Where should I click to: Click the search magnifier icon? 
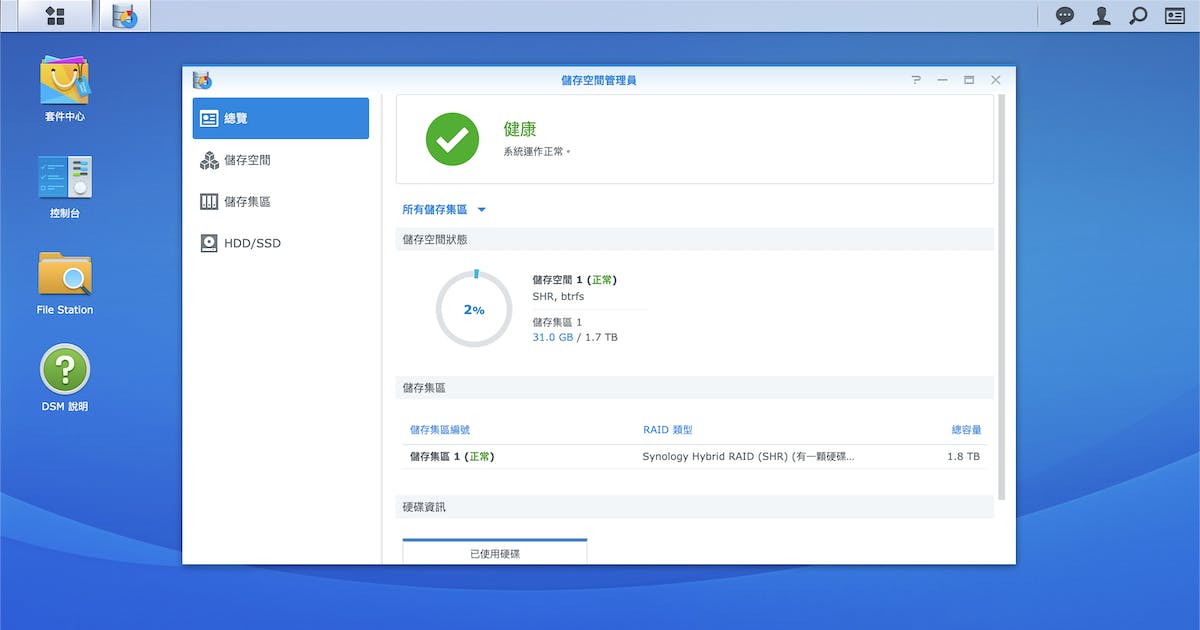(1138, 16)
